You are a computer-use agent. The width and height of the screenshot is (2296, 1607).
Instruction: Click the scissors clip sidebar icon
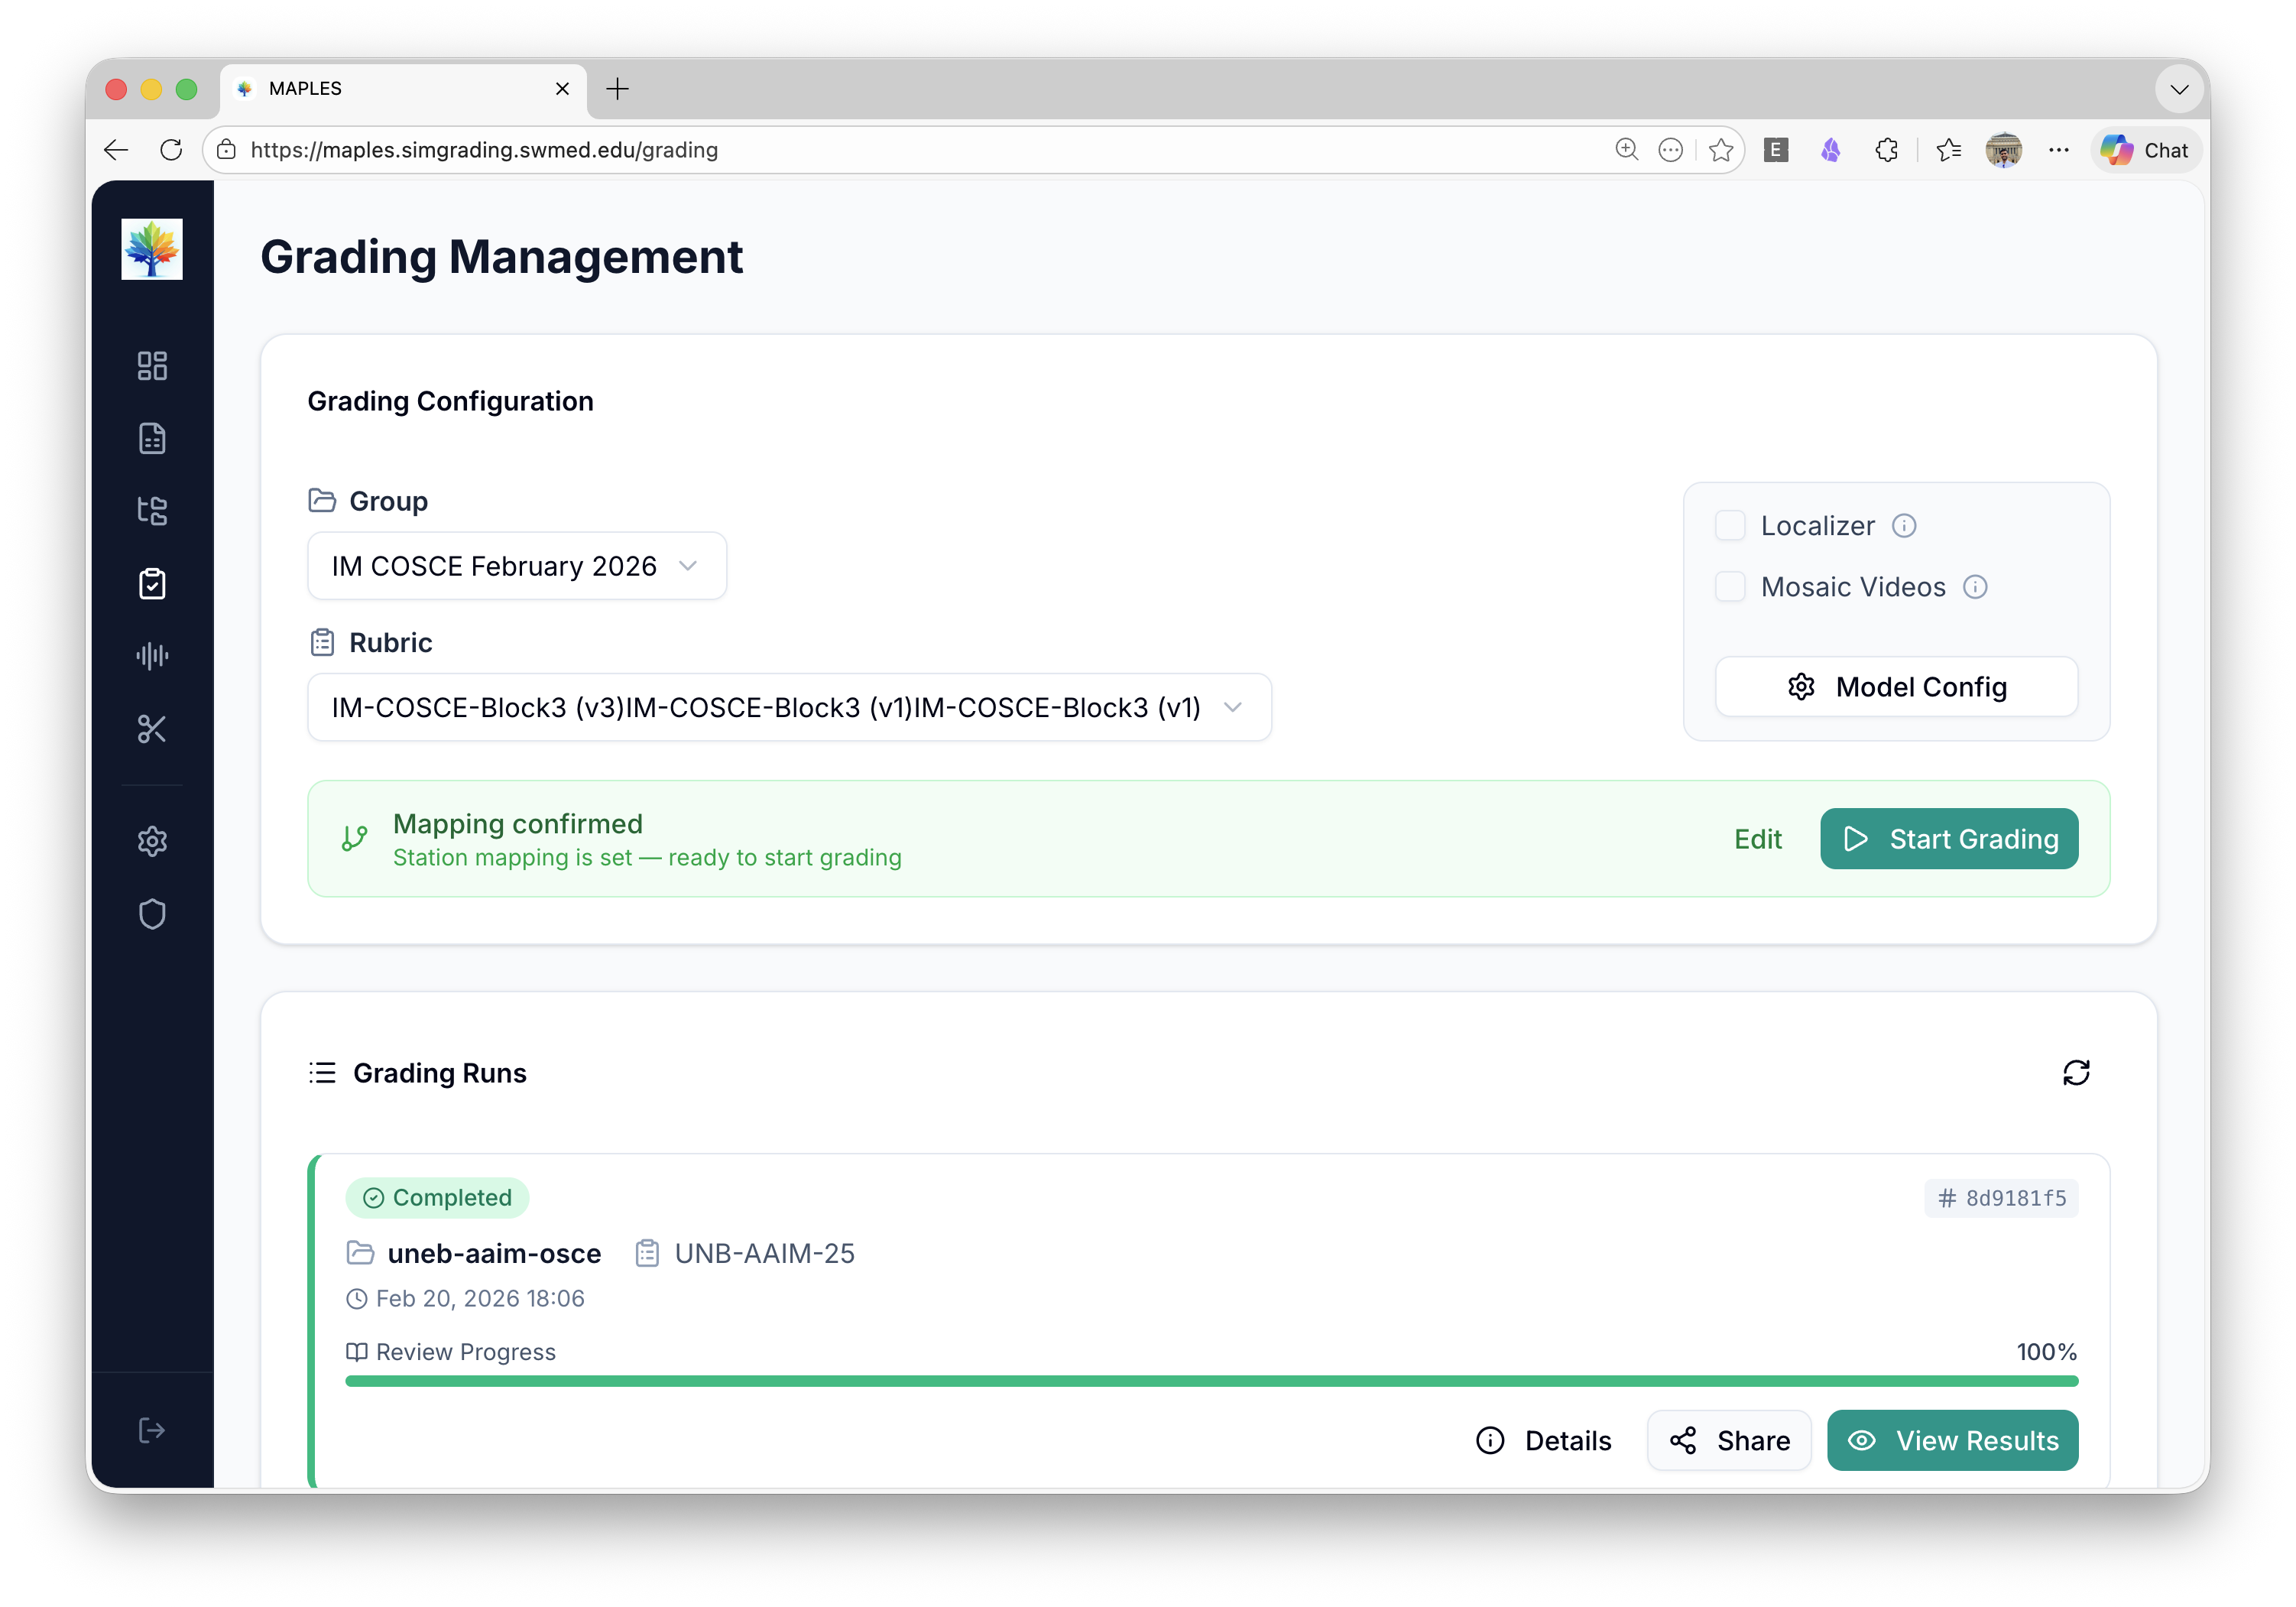[x=152, y=729]
